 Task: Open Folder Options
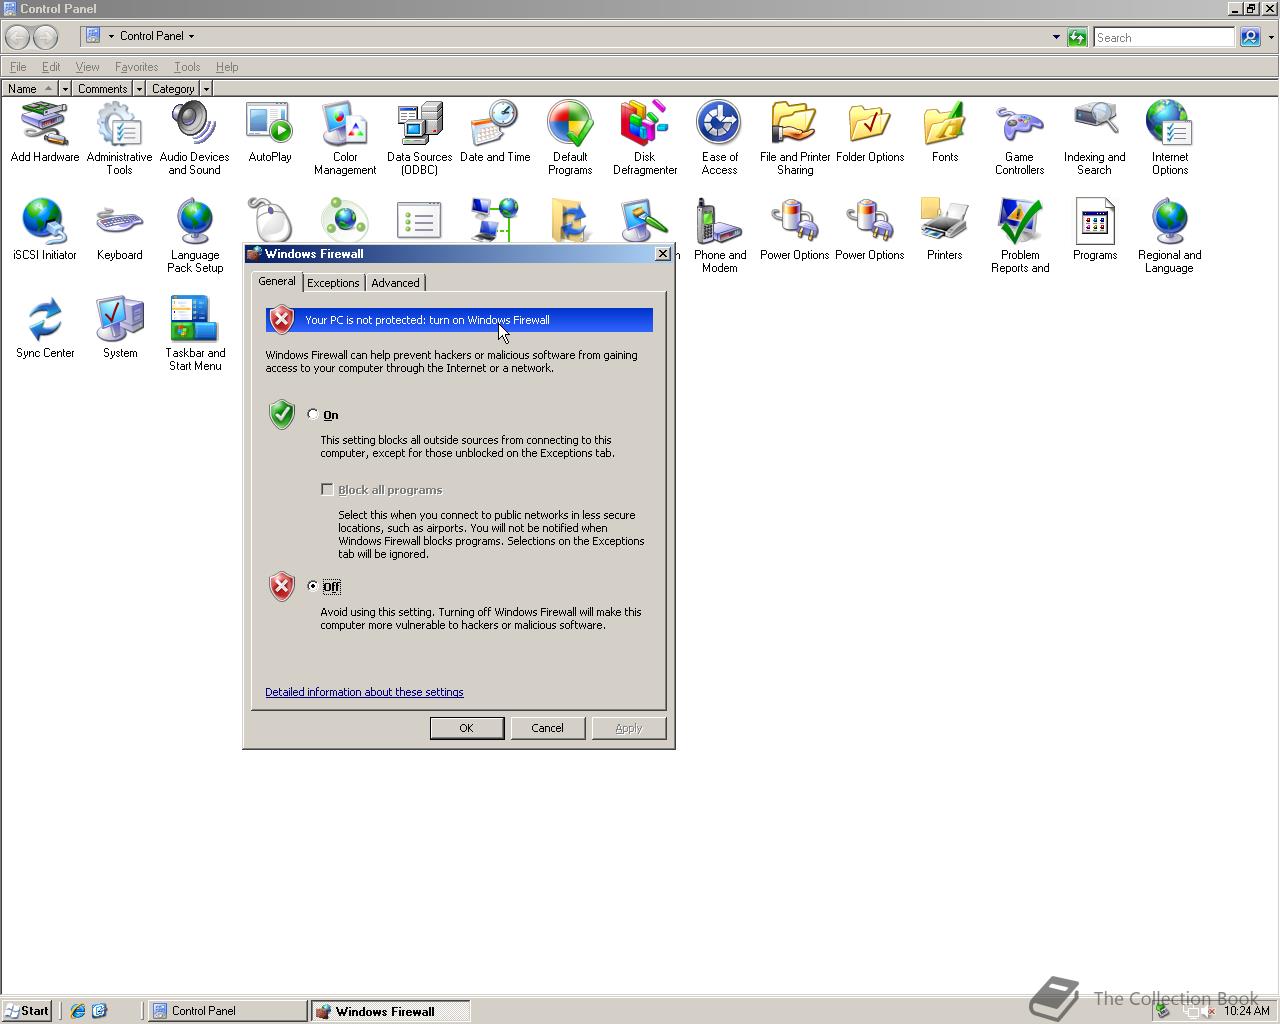click(870, 132)
